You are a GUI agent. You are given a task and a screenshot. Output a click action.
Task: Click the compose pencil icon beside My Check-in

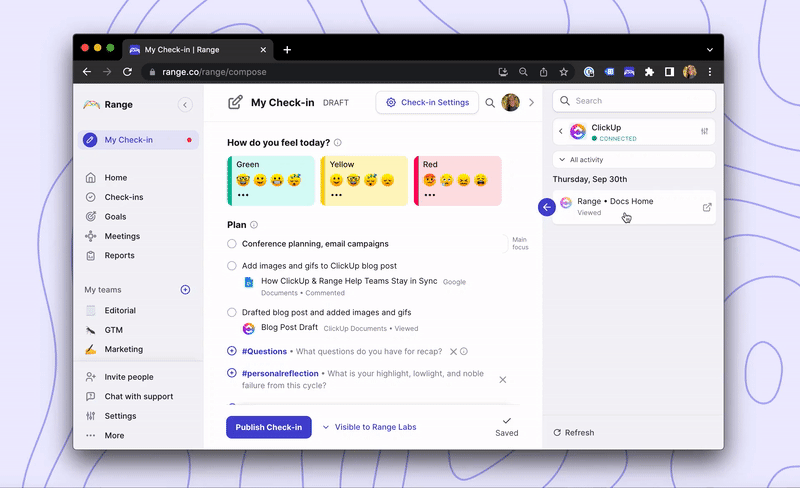point(235,102)
